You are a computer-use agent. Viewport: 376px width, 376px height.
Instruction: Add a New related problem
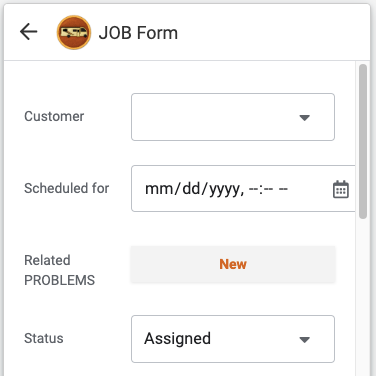(233, 264)
